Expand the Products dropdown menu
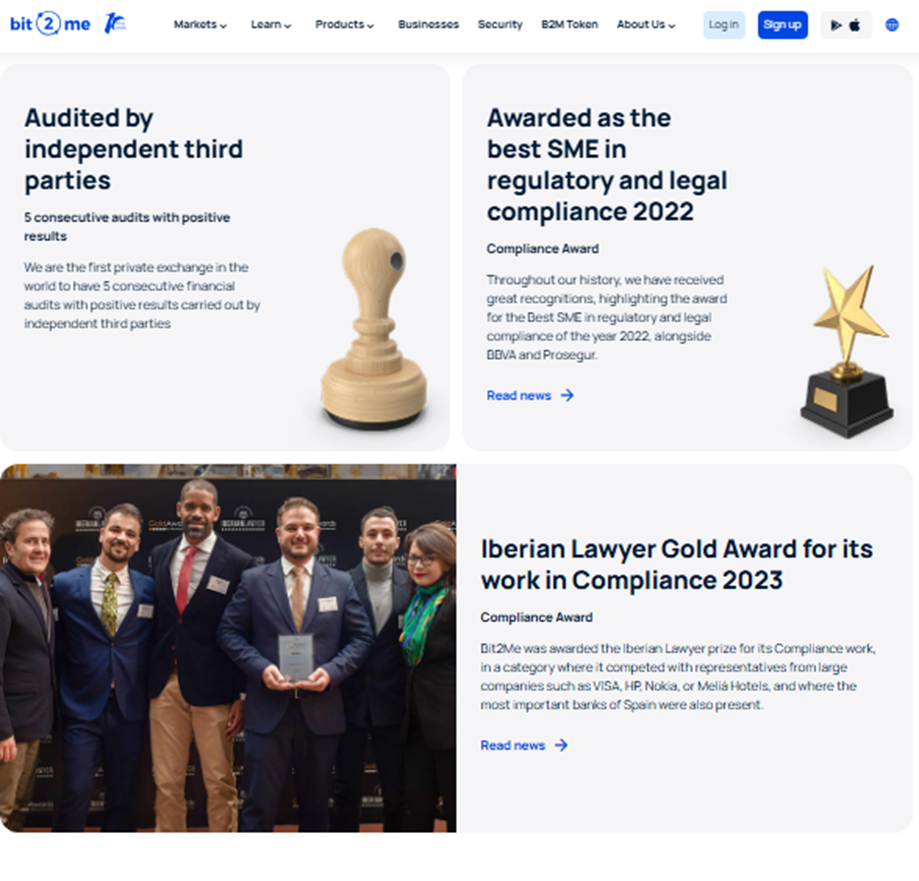This screenshot has width=919, height=881. click(x=345, y=25)
